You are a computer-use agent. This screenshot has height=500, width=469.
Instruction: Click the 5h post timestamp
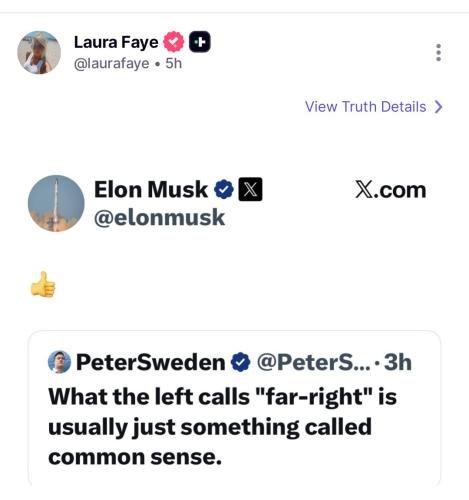[174, 63]
